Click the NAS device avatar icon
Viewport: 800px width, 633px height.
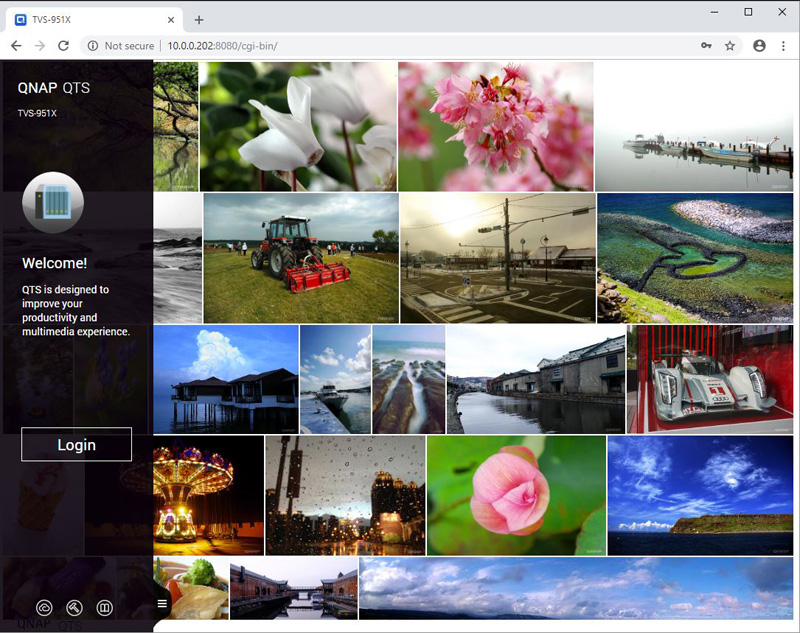pyautogui.click(x=52, y=202)
